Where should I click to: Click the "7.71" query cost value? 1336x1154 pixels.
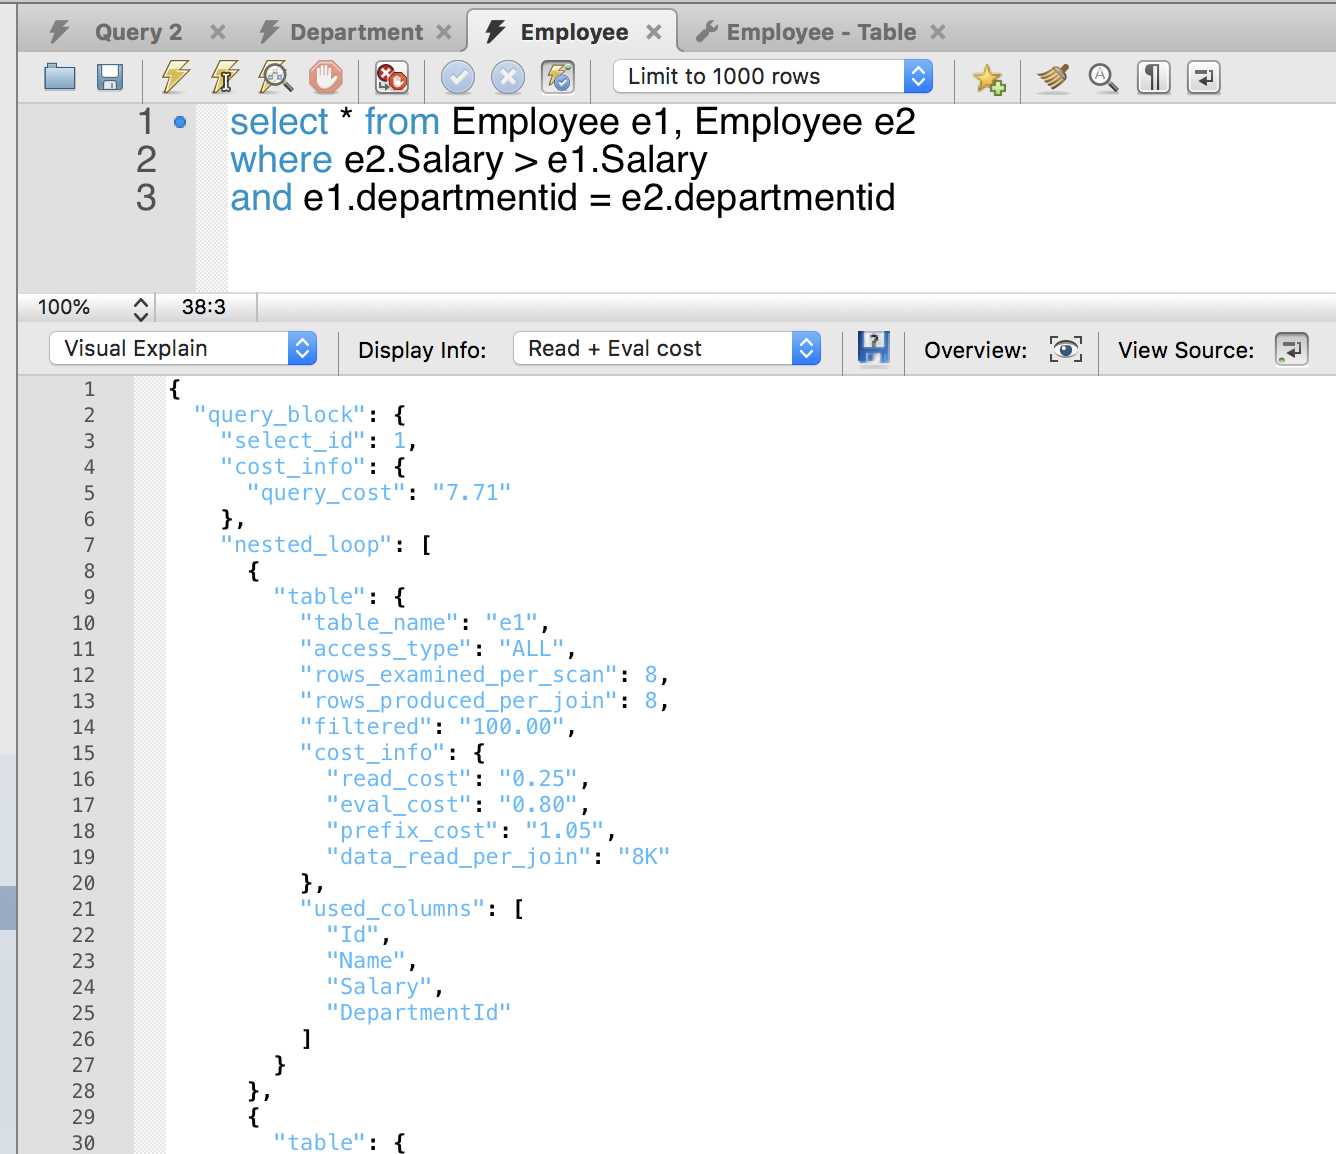click(472, 492)
